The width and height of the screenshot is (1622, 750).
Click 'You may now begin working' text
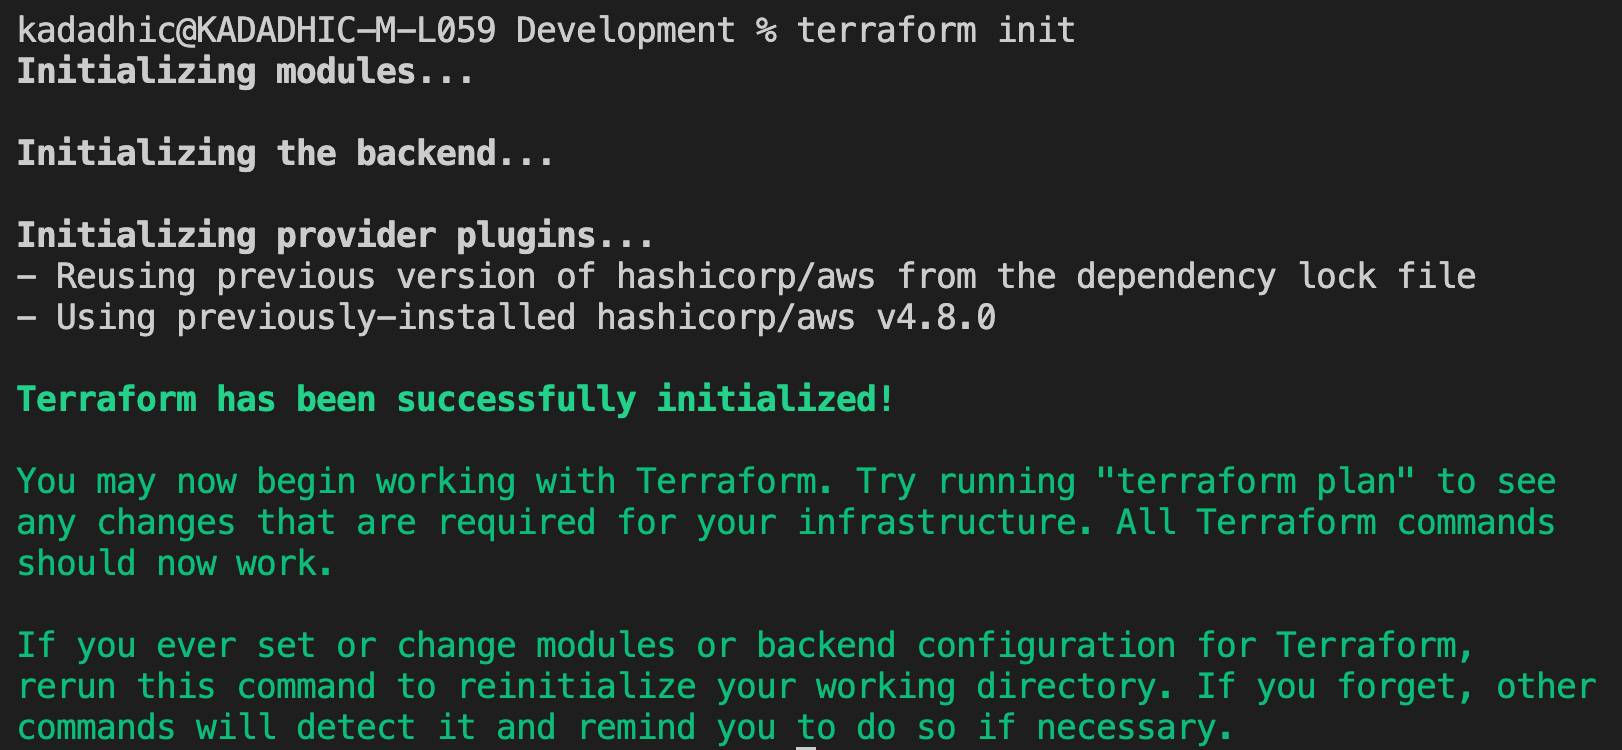tap(266, 481)
